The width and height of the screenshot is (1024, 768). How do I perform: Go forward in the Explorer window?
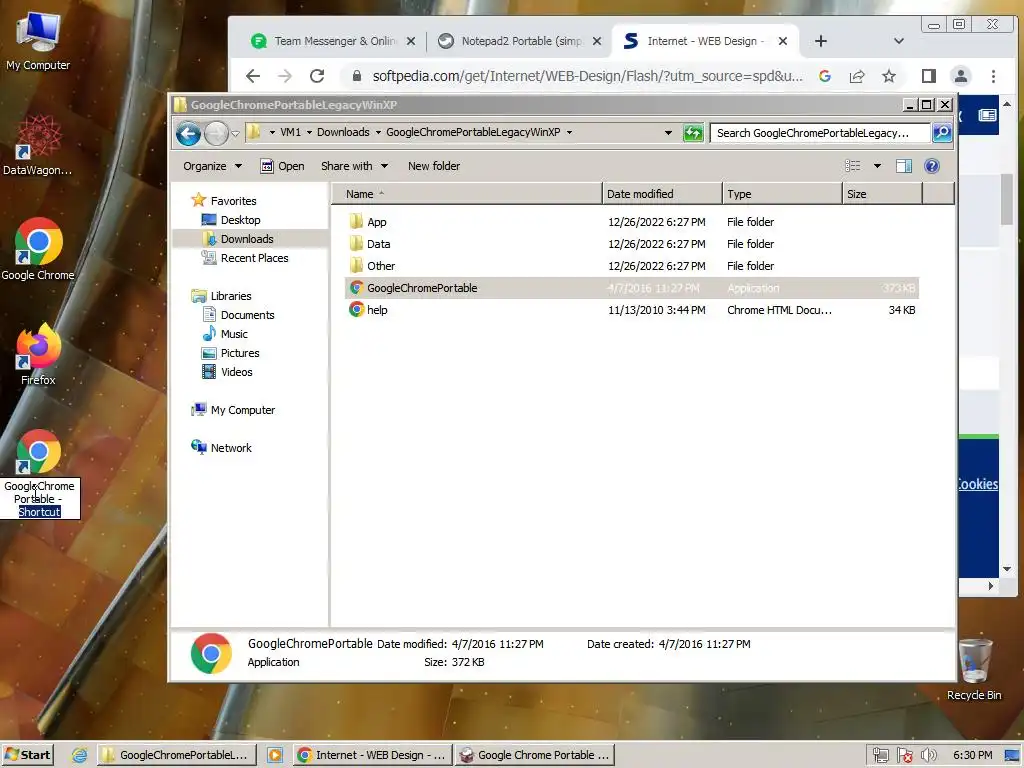coord(216,134)
